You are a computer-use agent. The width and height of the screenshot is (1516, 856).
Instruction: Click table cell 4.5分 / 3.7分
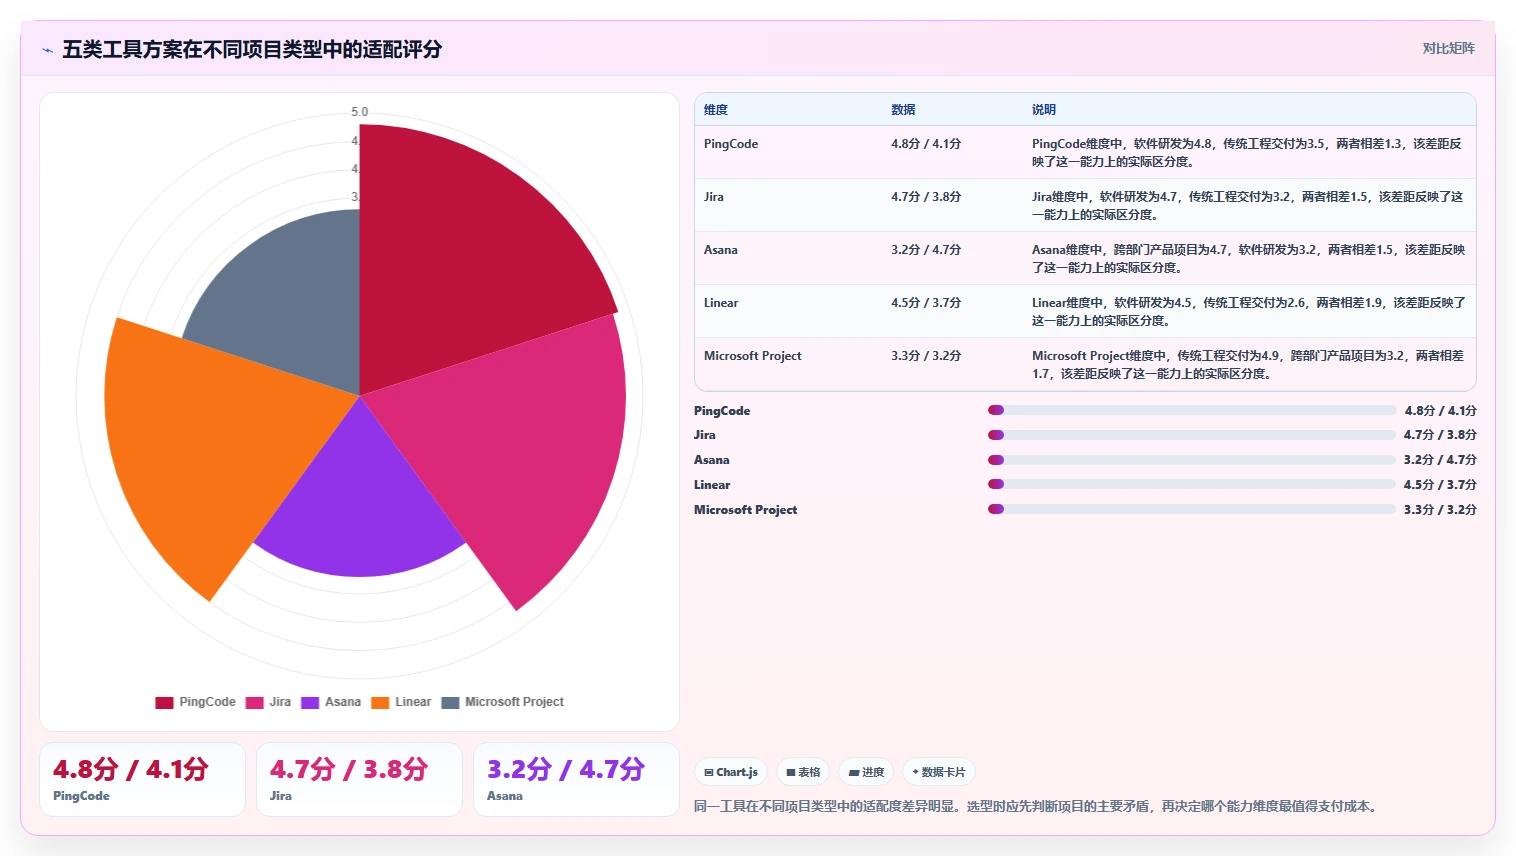coord(926,303)
